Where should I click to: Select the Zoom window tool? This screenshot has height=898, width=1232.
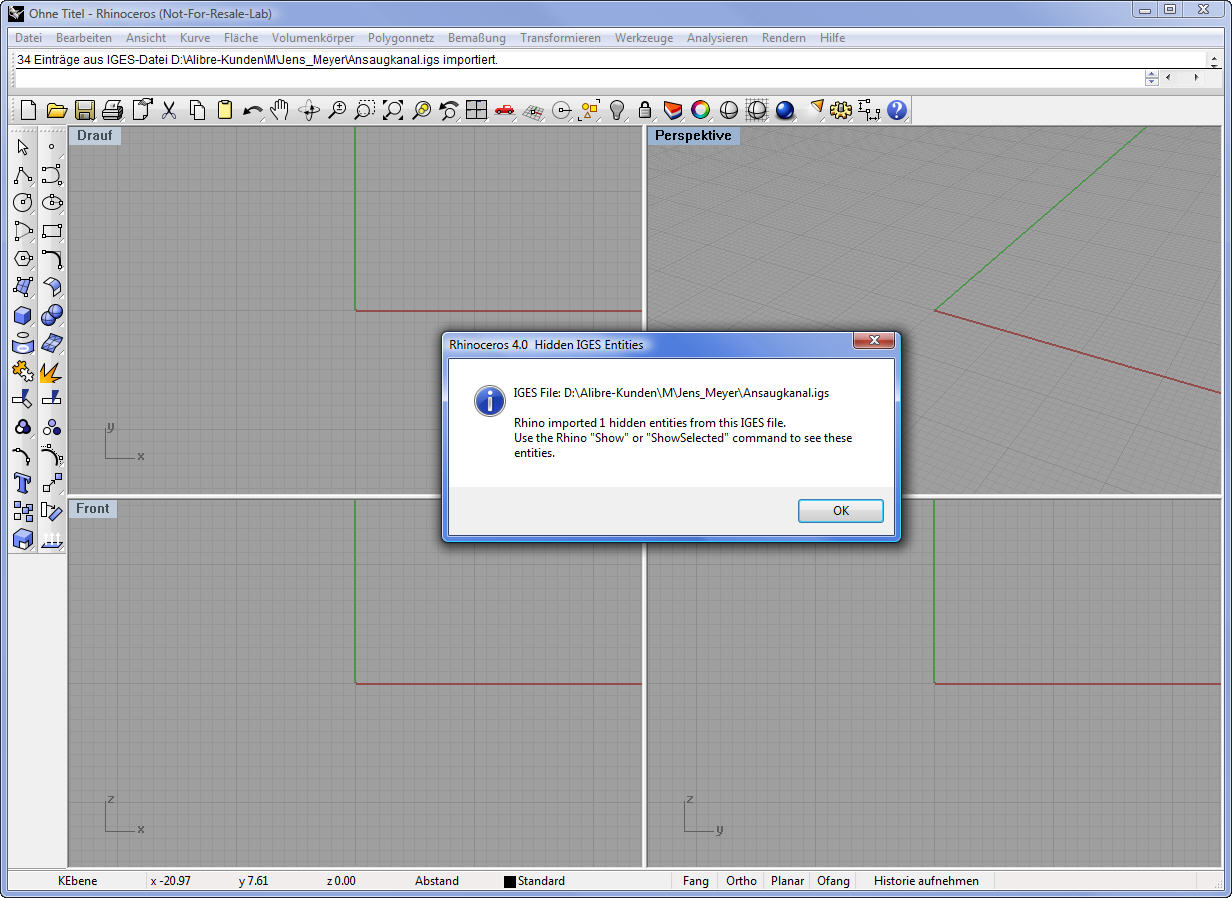[x=365, y=110]
